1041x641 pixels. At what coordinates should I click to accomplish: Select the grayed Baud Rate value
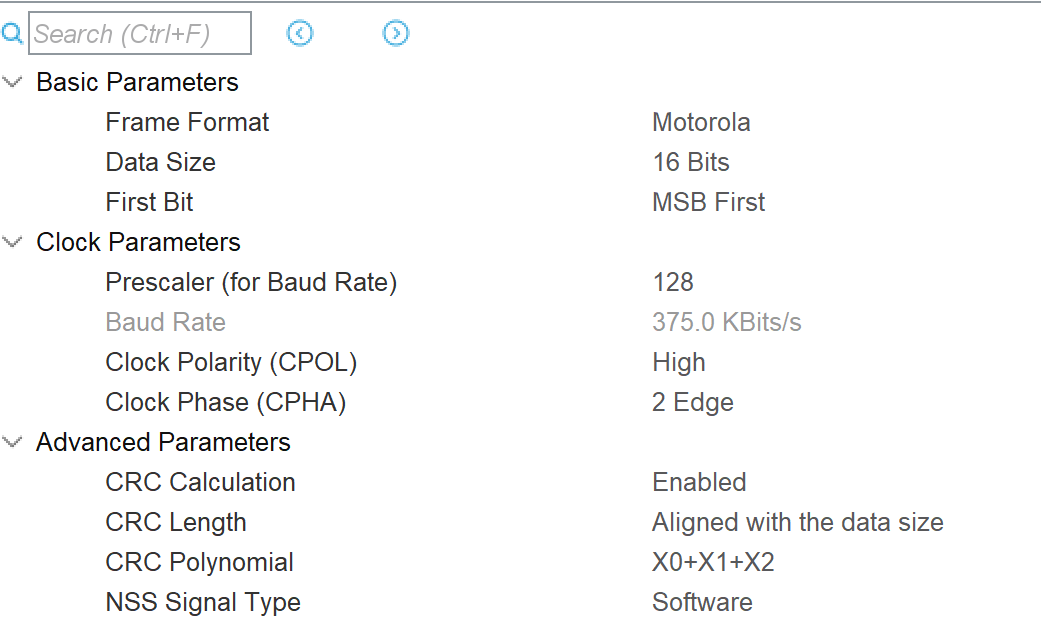point(727,322)
